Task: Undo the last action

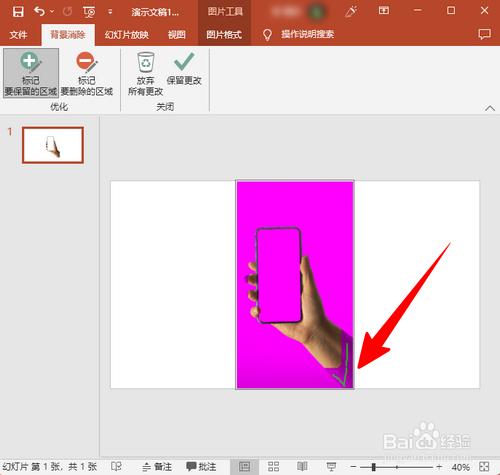Action: click(39, 12)
